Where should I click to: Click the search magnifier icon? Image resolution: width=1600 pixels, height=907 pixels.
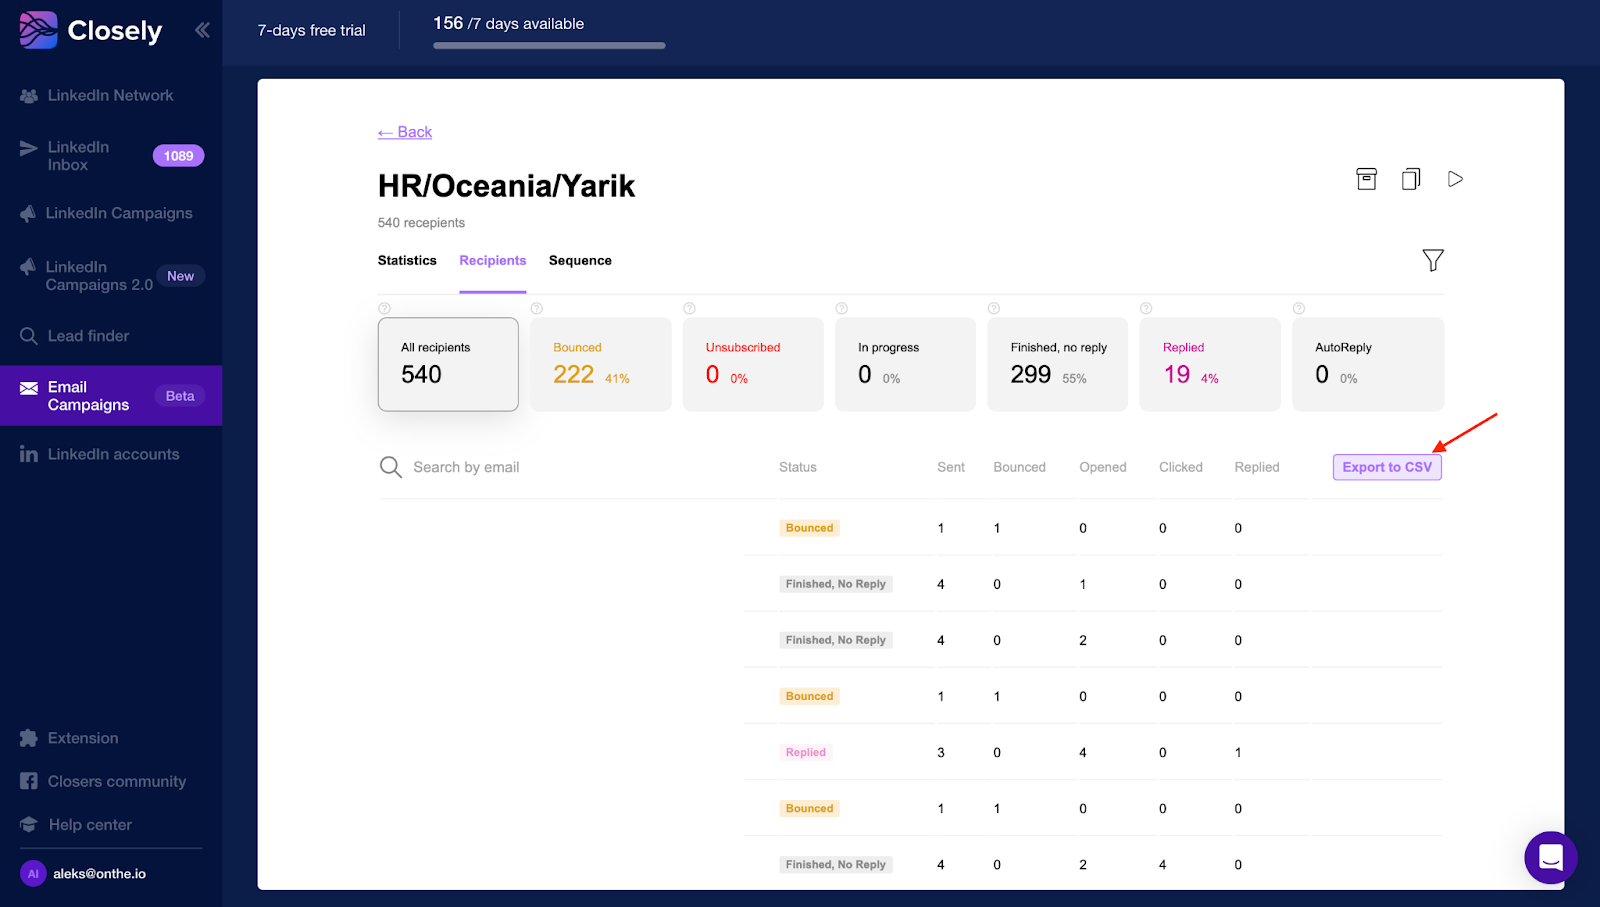pos(390,467)
